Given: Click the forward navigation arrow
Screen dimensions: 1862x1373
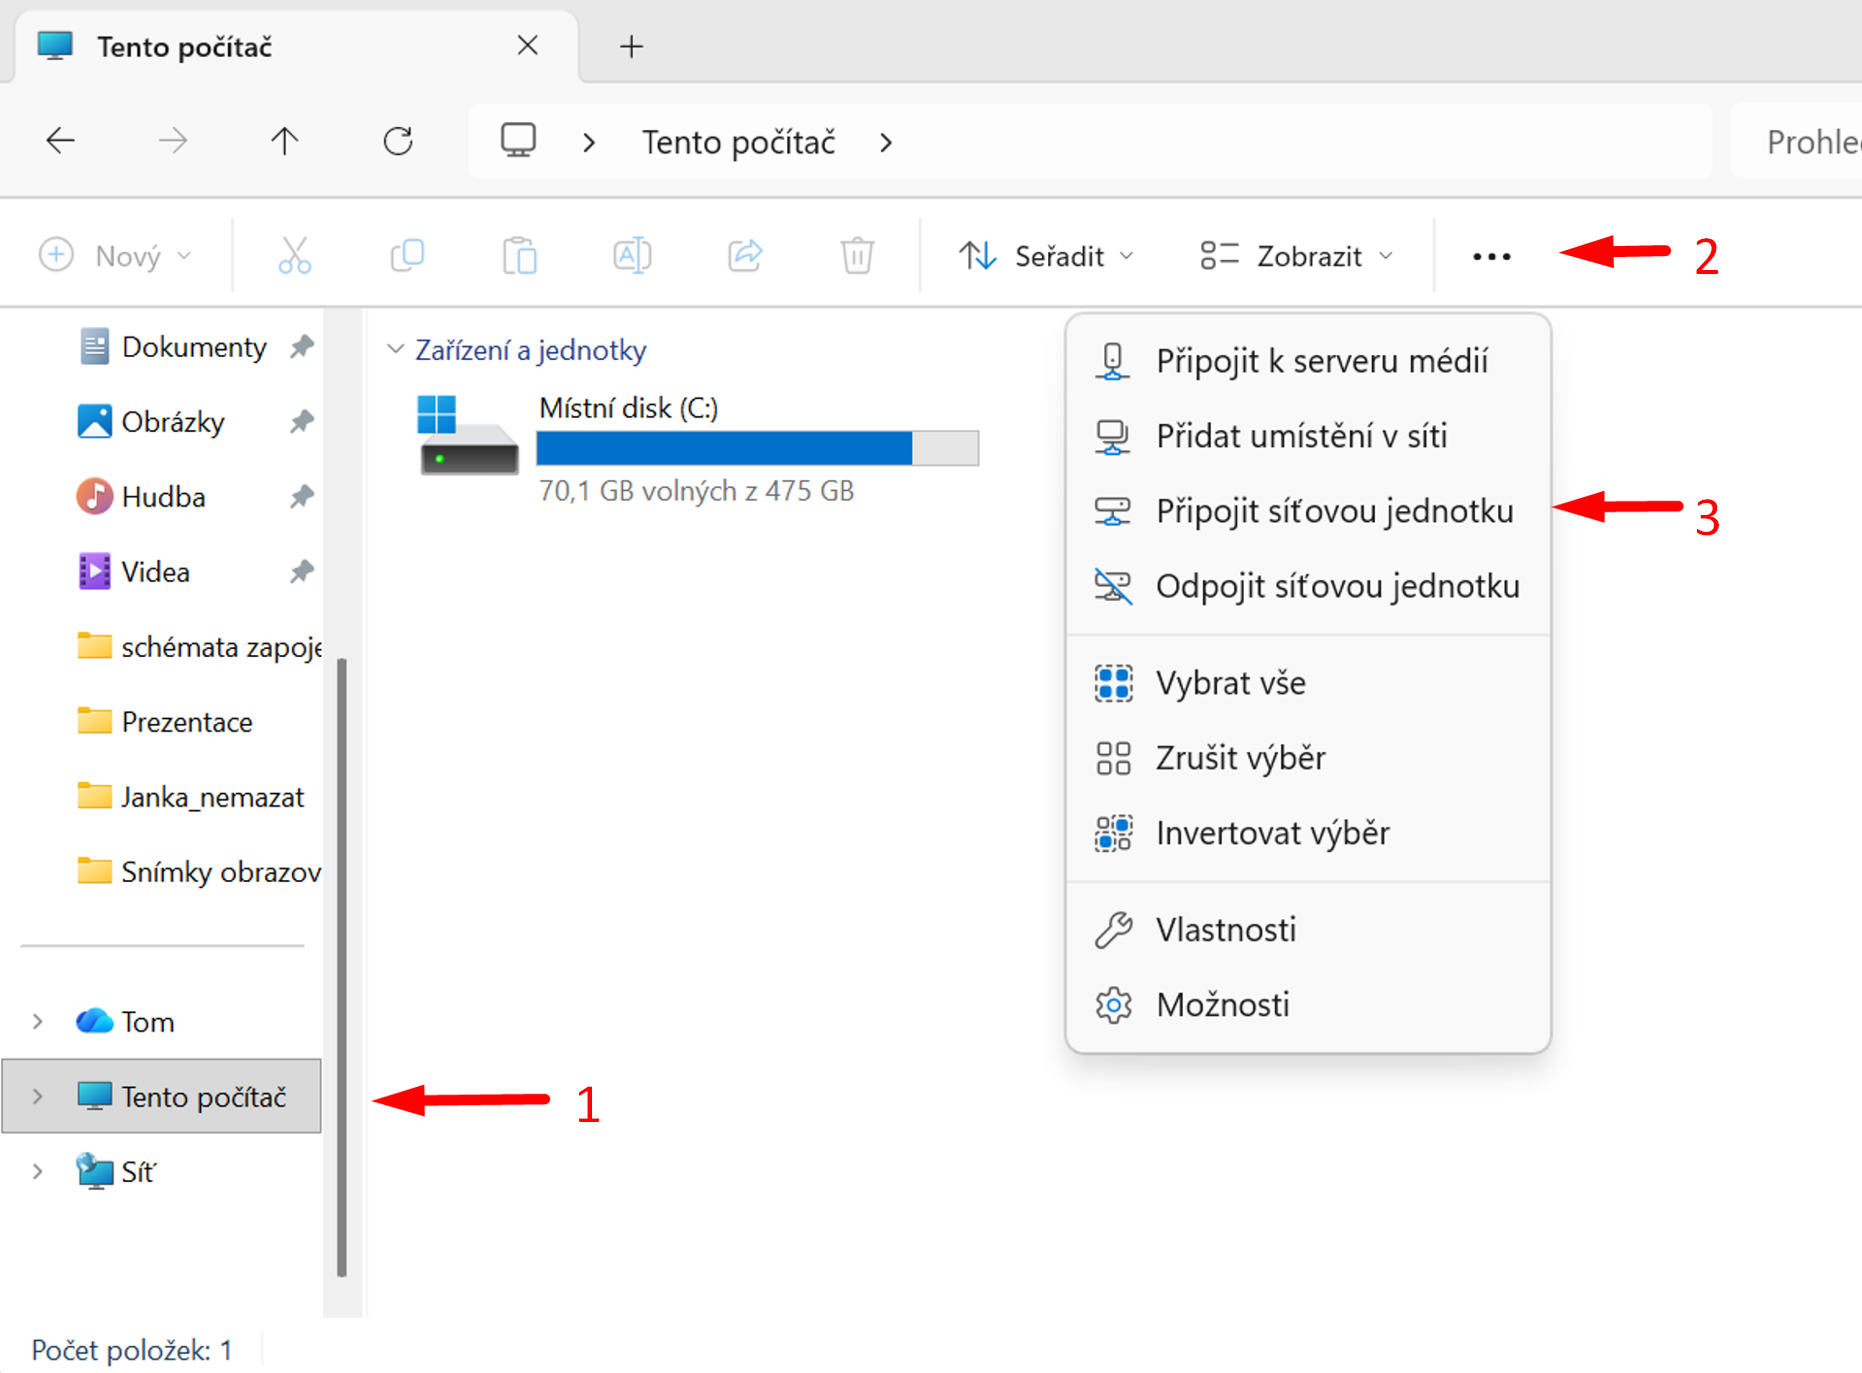Looking at the screenshot, I should click(173, 141).
